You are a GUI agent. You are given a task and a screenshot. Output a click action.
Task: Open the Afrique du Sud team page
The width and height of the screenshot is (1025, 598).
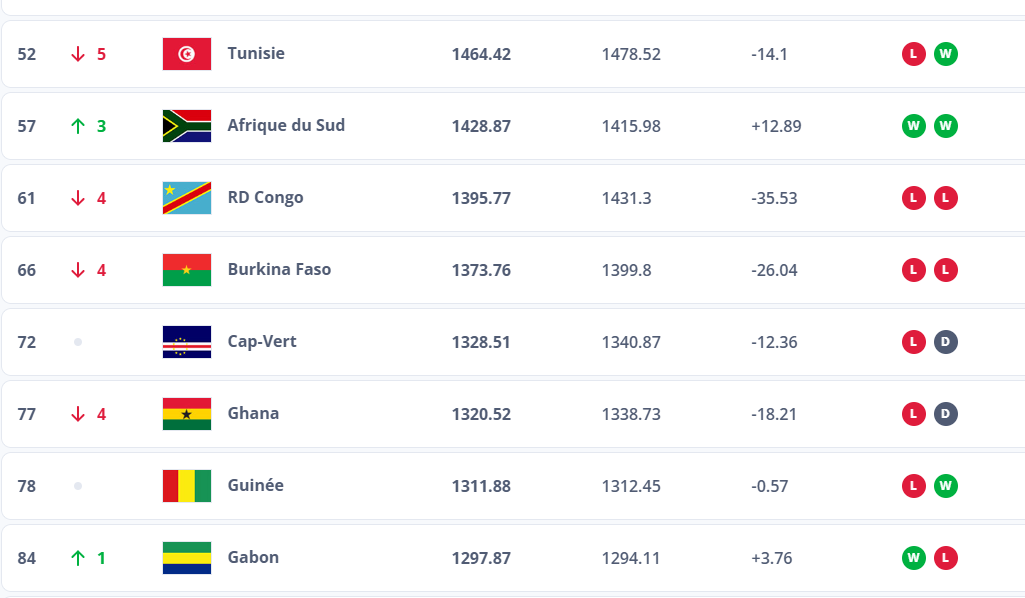click(286, 125)
